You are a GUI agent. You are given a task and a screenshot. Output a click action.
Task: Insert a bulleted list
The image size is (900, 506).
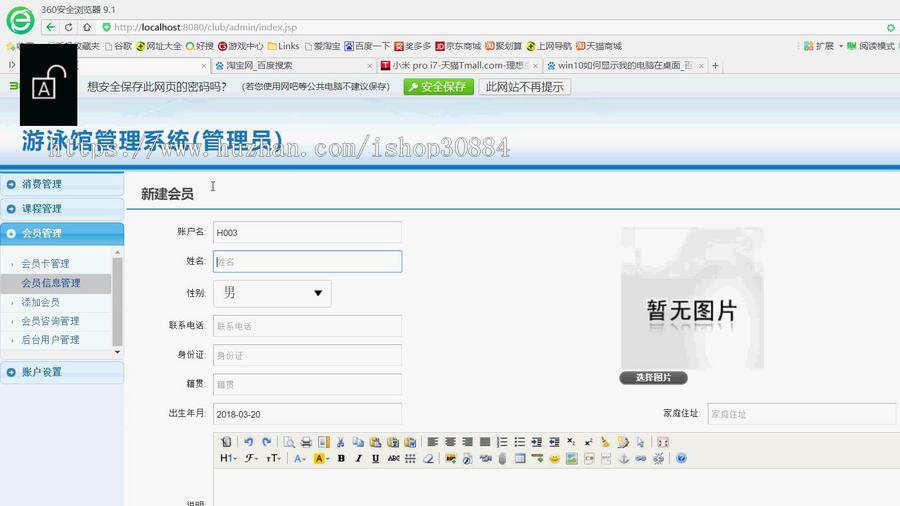(x=519, y=442)
